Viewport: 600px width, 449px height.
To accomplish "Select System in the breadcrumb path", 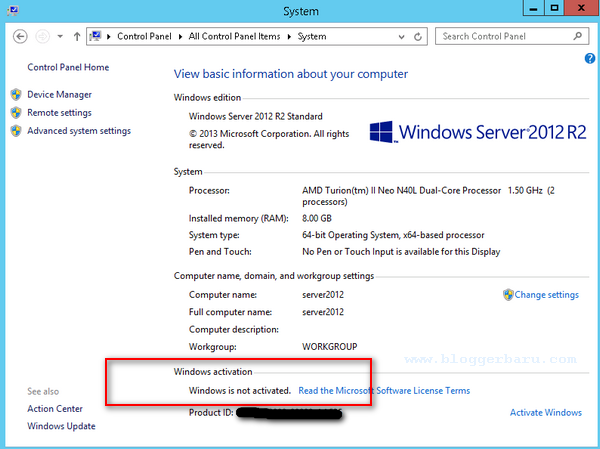I will click(312, 36).
